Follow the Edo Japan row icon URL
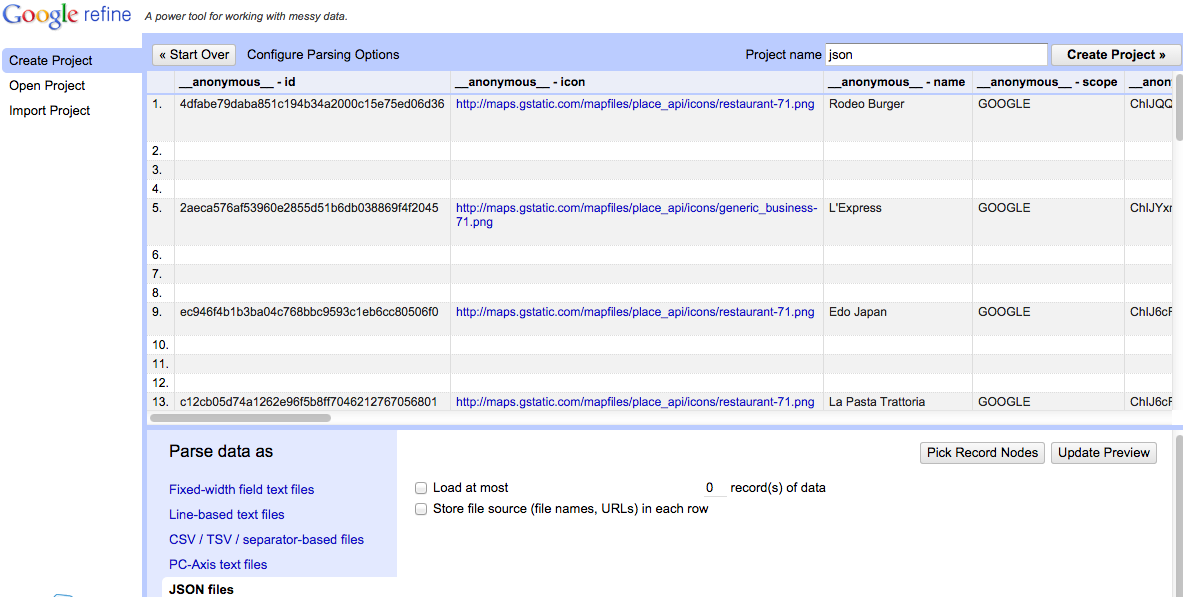The width and height of the screenshot is (1183, 597). pyautogui.click(x=635, y=312)
